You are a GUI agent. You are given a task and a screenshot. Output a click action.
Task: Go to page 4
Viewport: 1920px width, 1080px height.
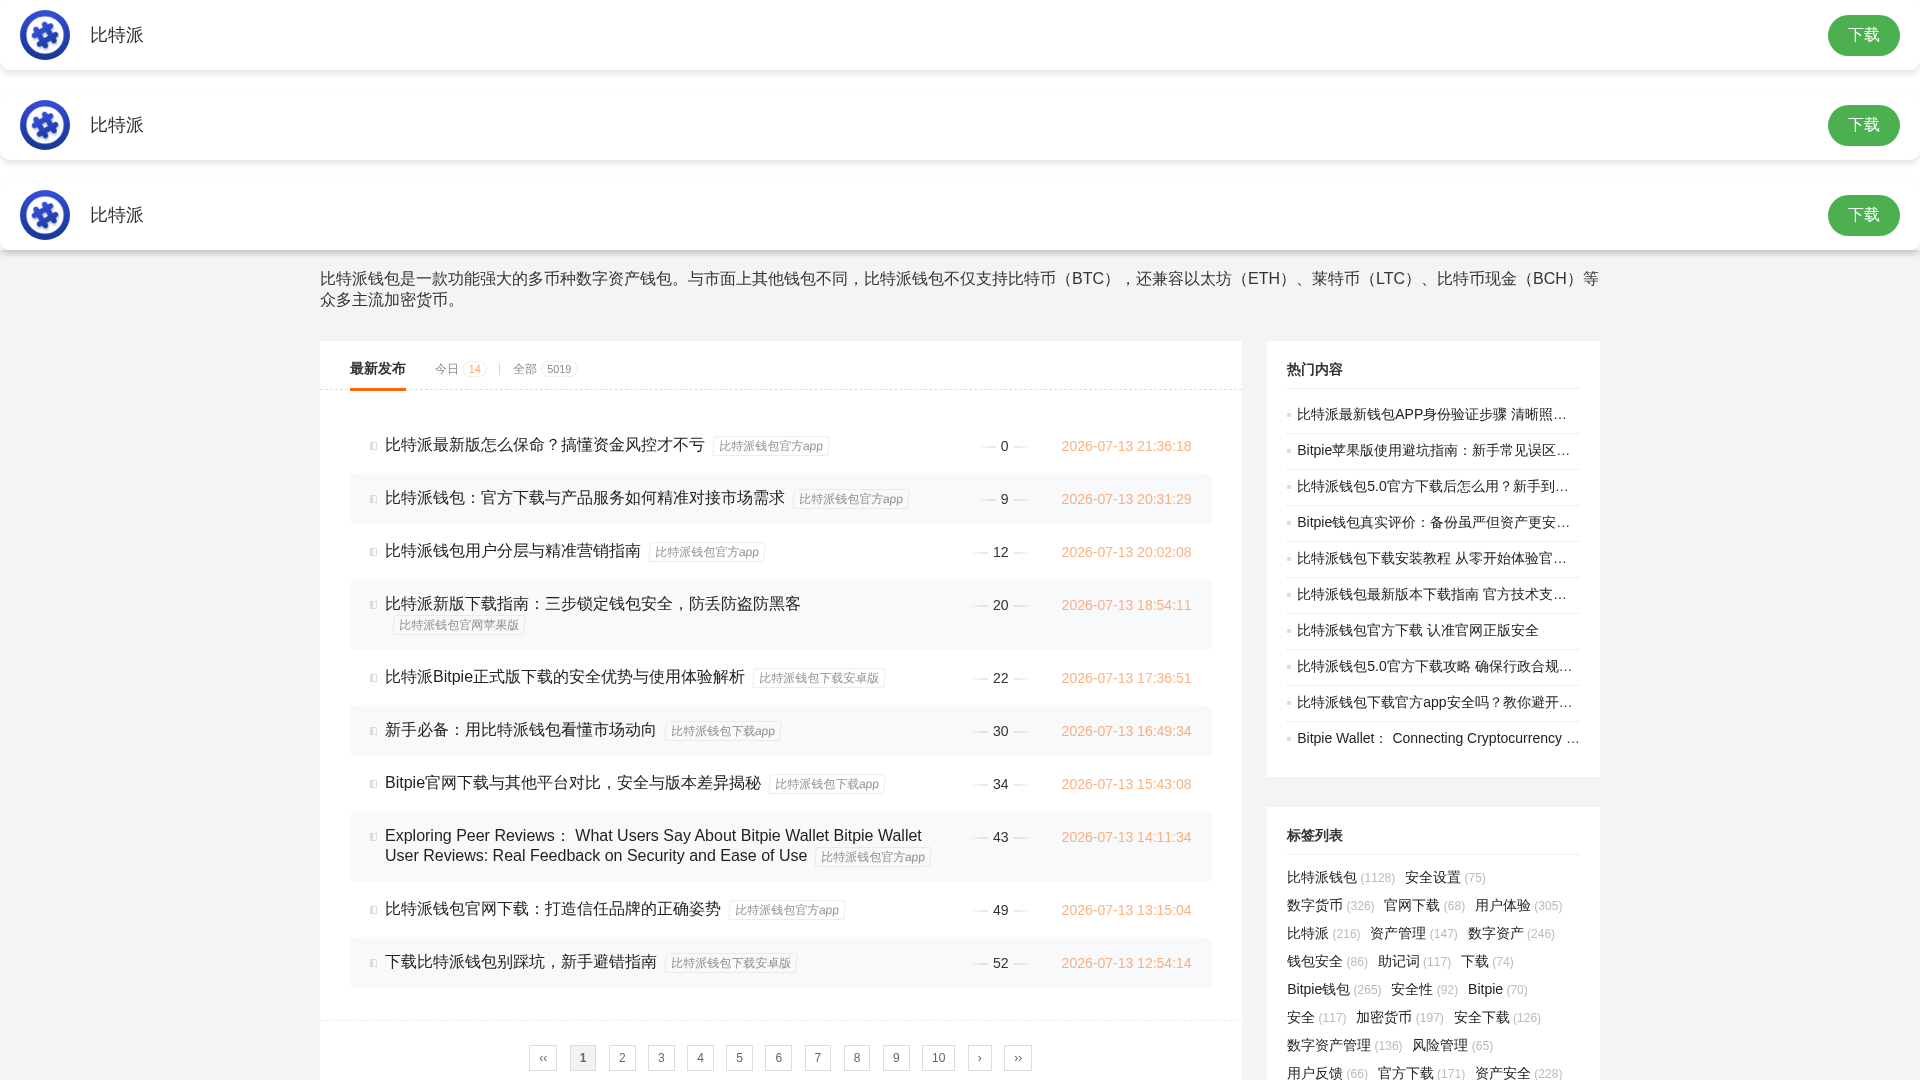pos(700,1058)
